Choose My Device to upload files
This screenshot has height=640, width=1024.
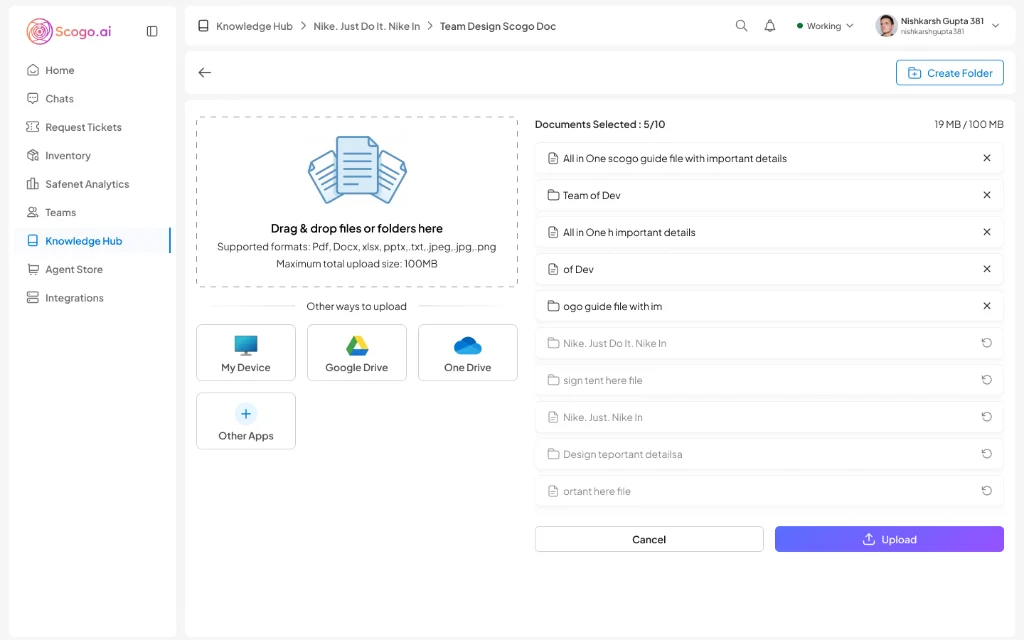pos(245,352)
